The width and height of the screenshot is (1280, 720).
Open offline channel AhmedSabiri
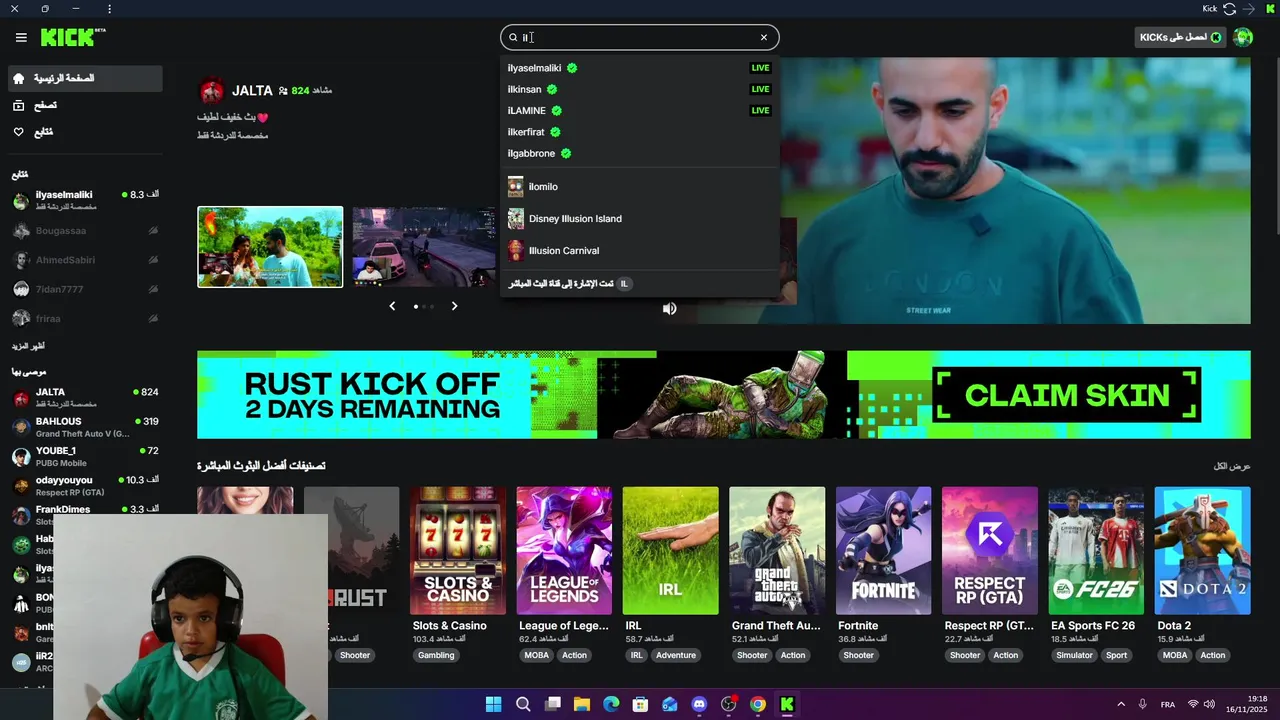tap(85, 260)
